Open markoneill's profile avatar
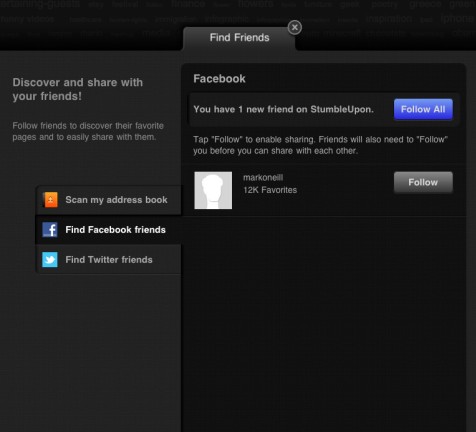 click(213, 190)
